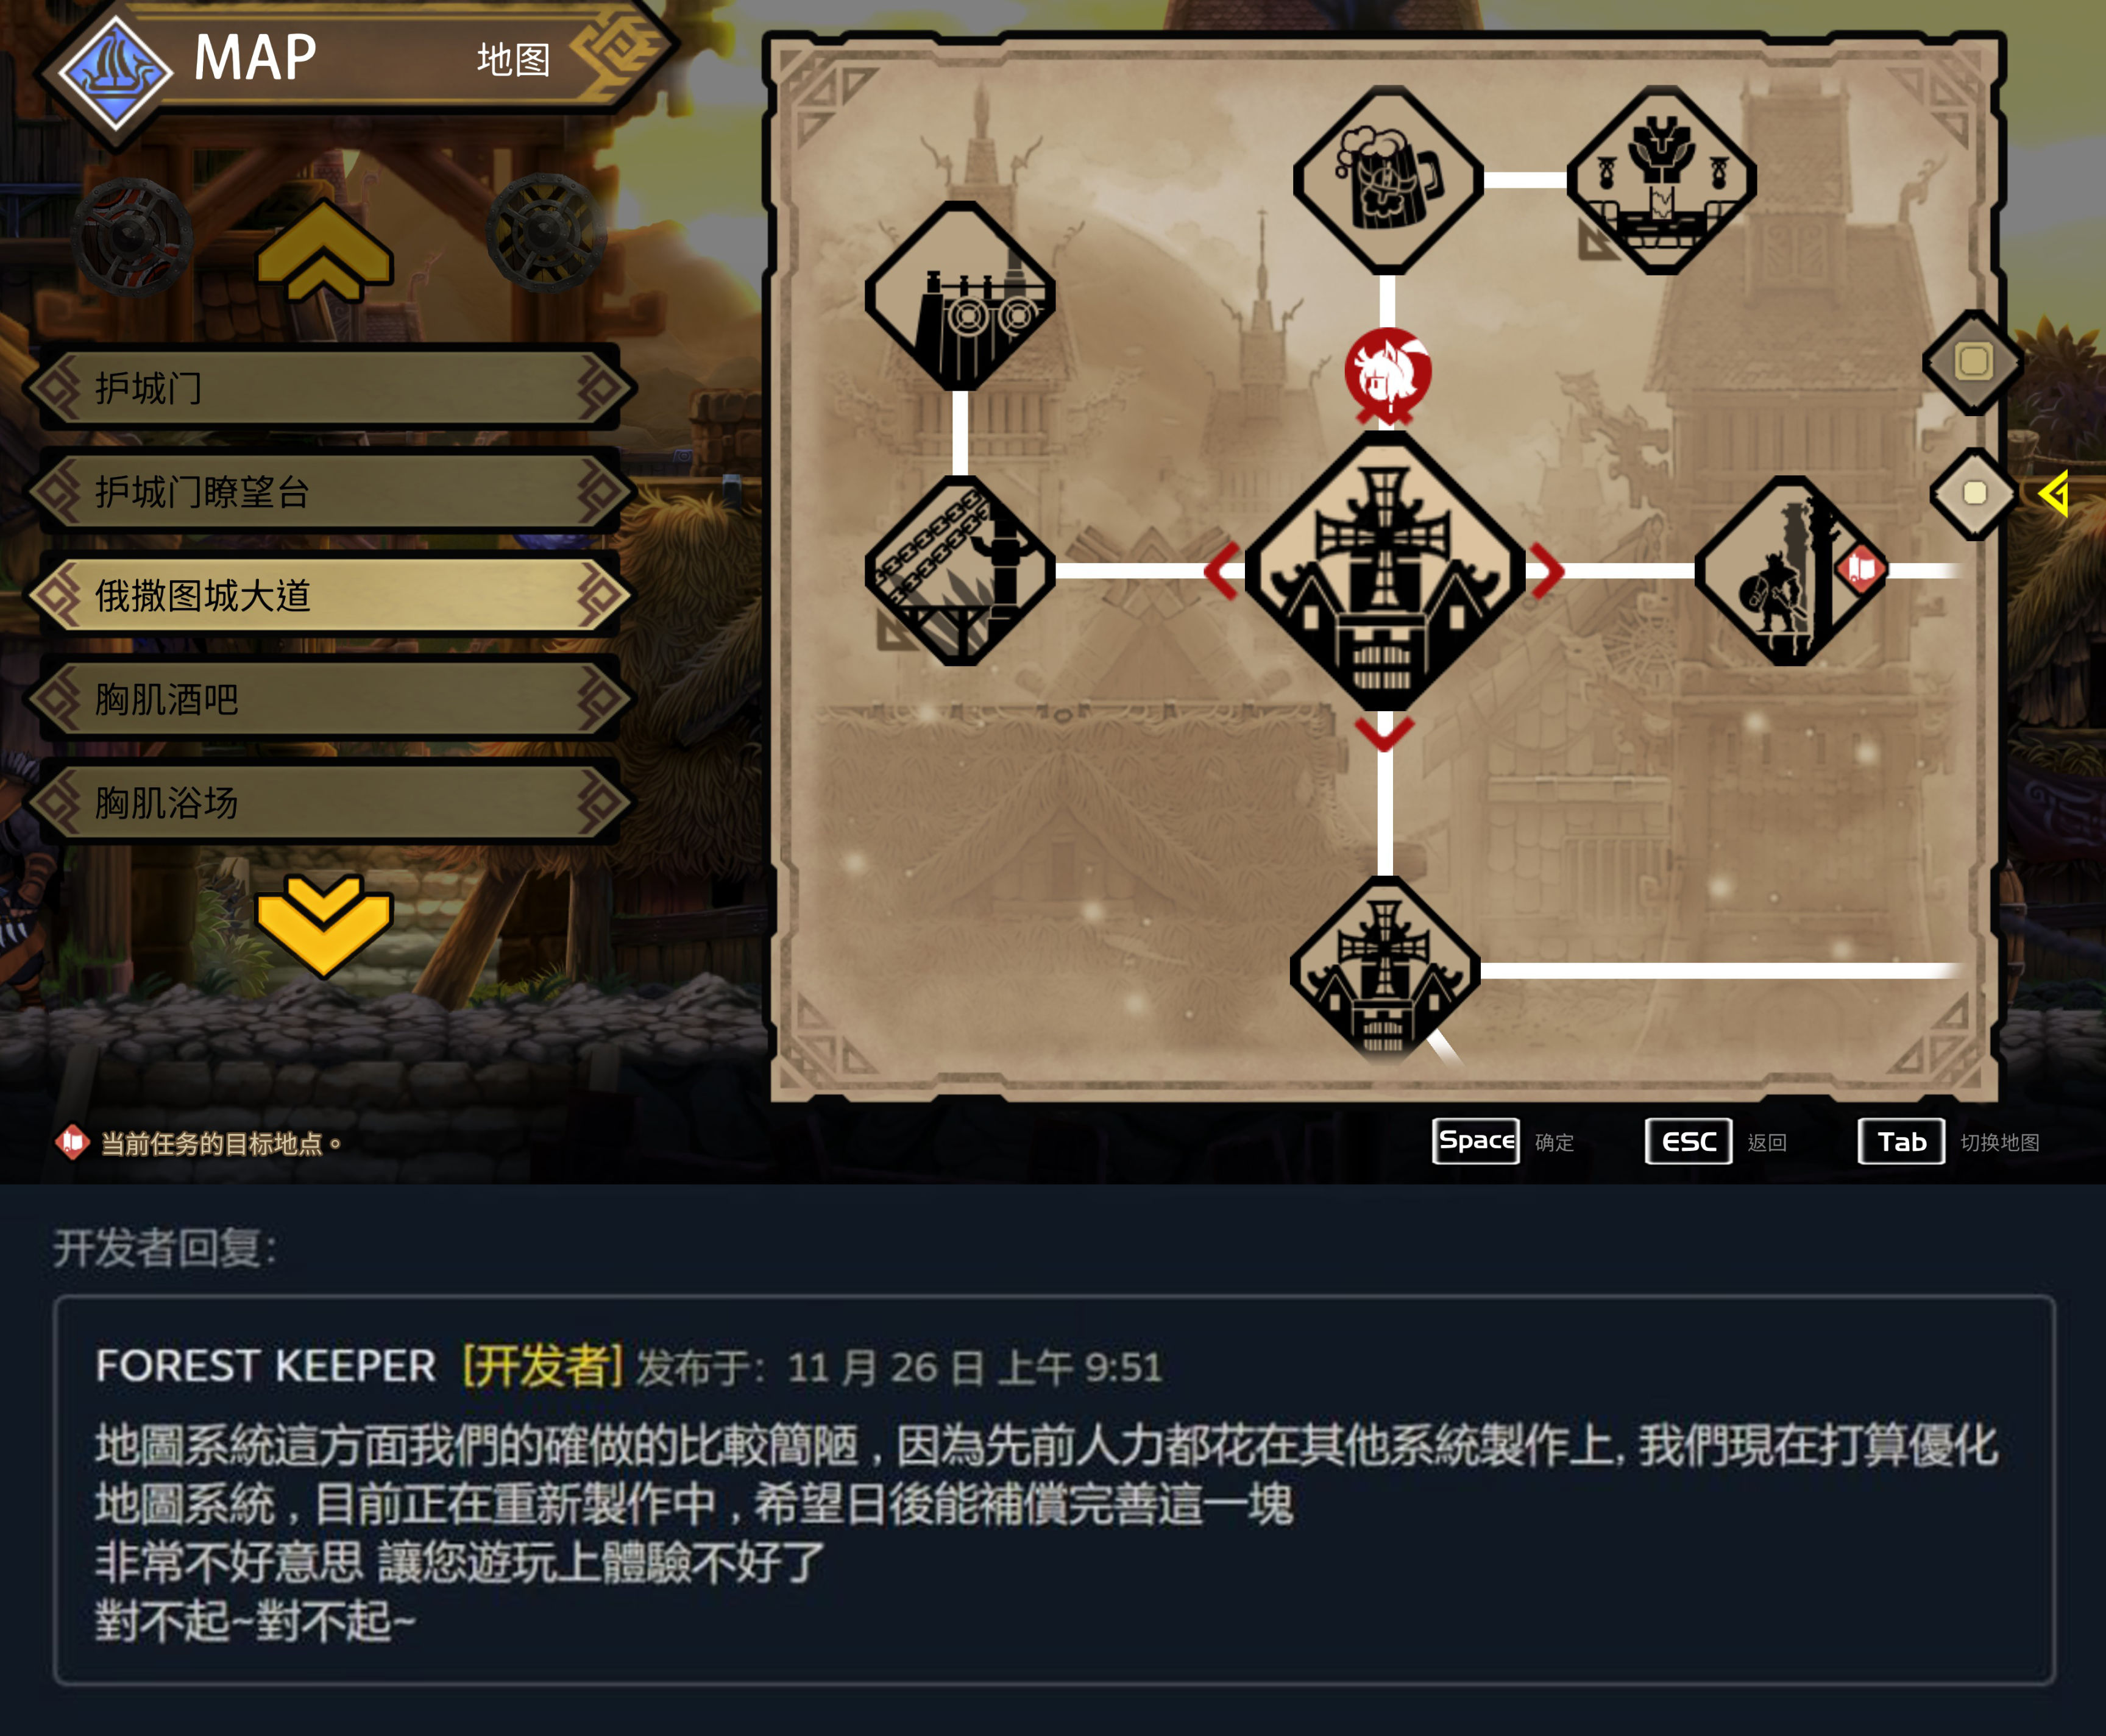Click the large central windmill town node
The width and height of the screenshot is (2106, 1736).
pyautogui.click(x=1385, y=570)
